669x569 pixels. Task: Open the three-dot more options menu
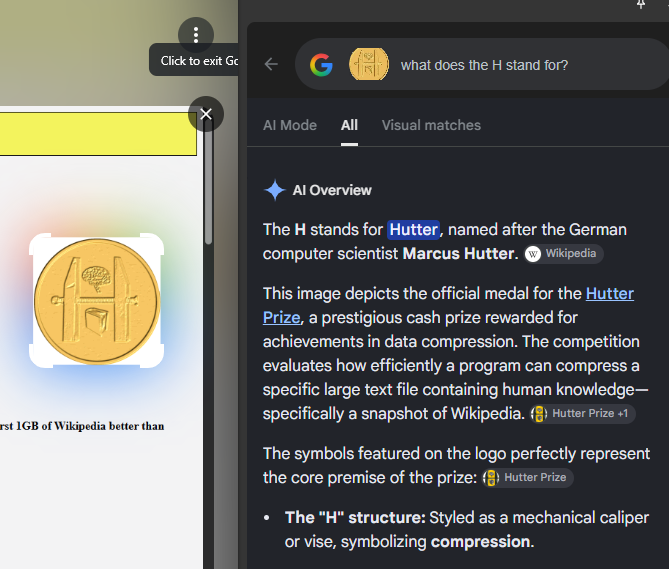196,35
